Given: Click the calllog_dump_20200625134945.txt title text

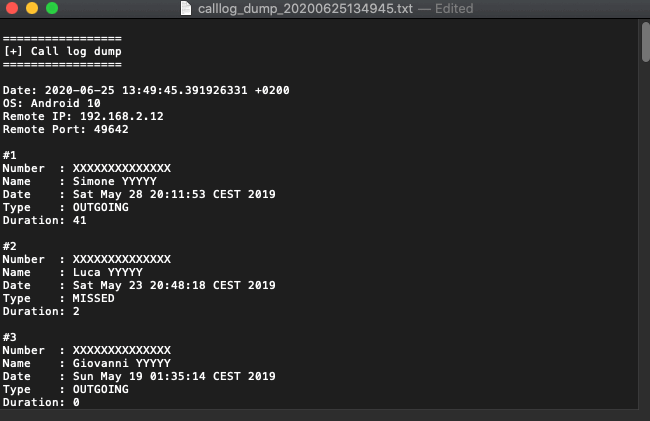Looking at the screenshot, I should click(305, 8).
